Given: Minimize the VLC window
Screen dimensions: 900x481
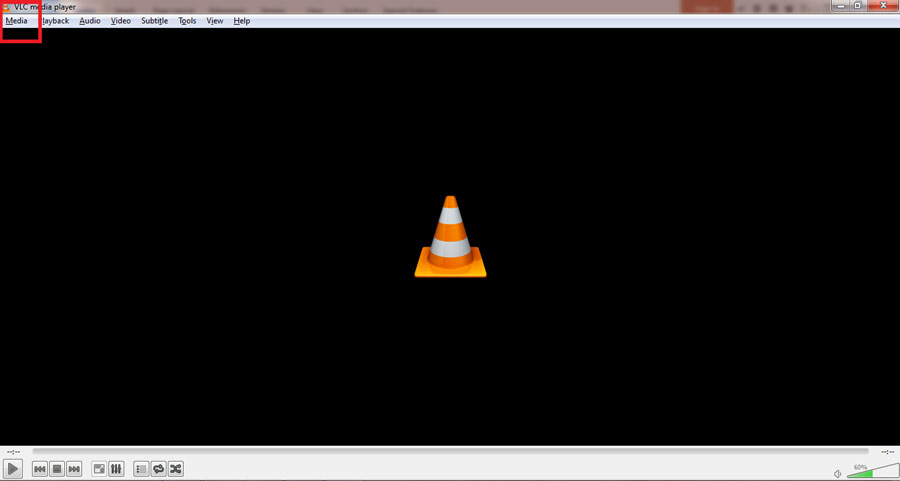Looking at the screenshot, I should [x=841, y=5].
